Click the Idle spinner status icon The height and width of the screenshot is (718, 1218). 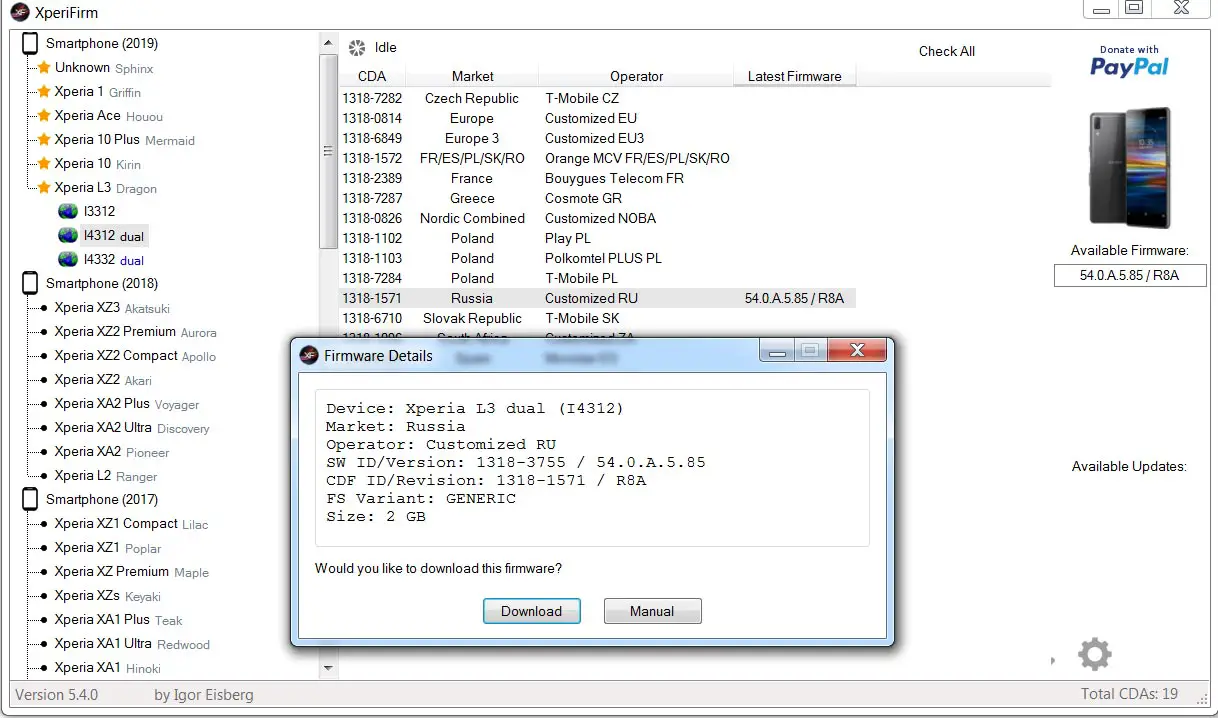pyautogui.click(x=357, y=48)
